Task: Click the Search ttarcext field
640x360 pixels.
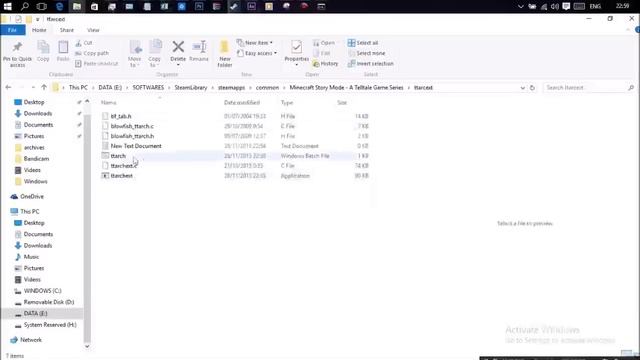Action: [x=589, y=88]
